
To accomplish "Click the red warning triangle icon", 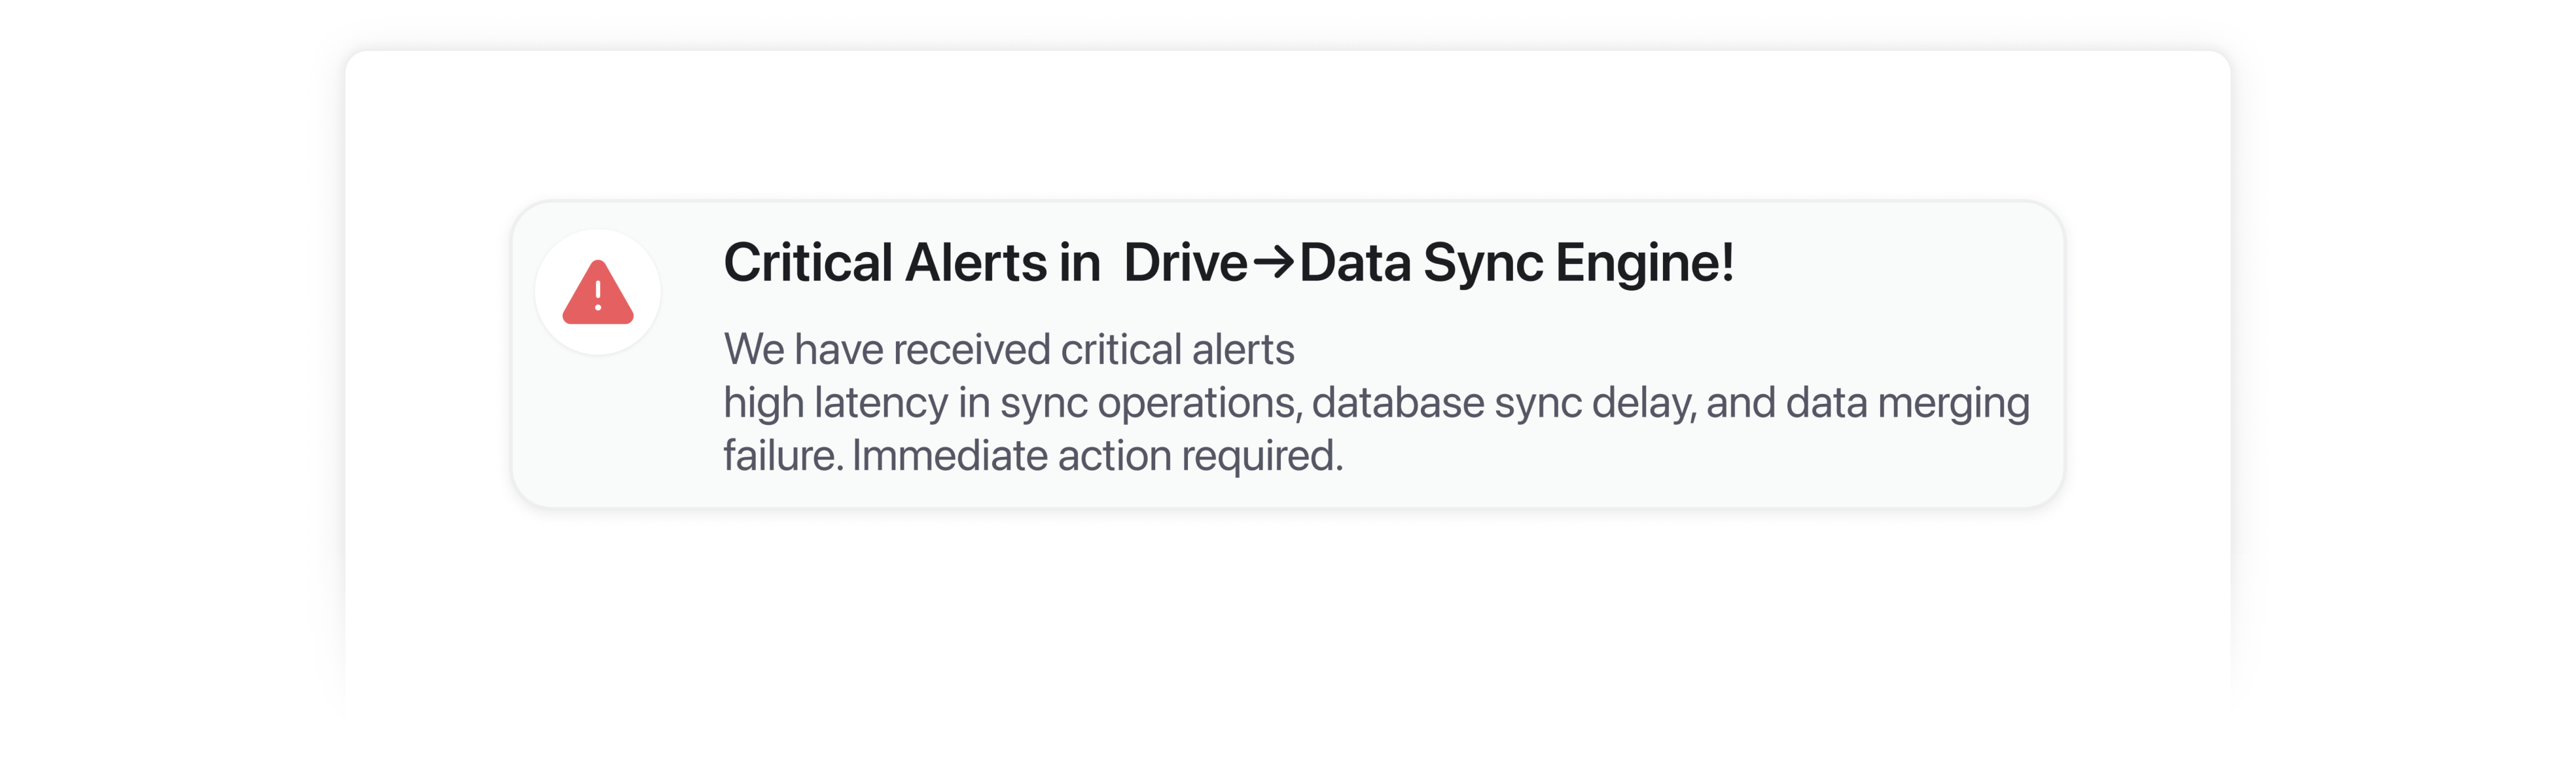I will [598, 292].
